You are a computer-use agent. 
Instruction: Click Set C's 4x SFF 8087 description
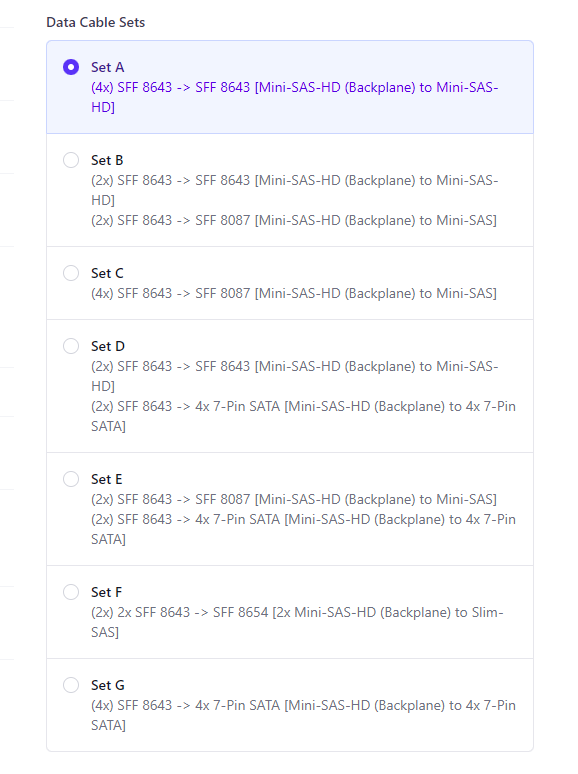[294, 293]
